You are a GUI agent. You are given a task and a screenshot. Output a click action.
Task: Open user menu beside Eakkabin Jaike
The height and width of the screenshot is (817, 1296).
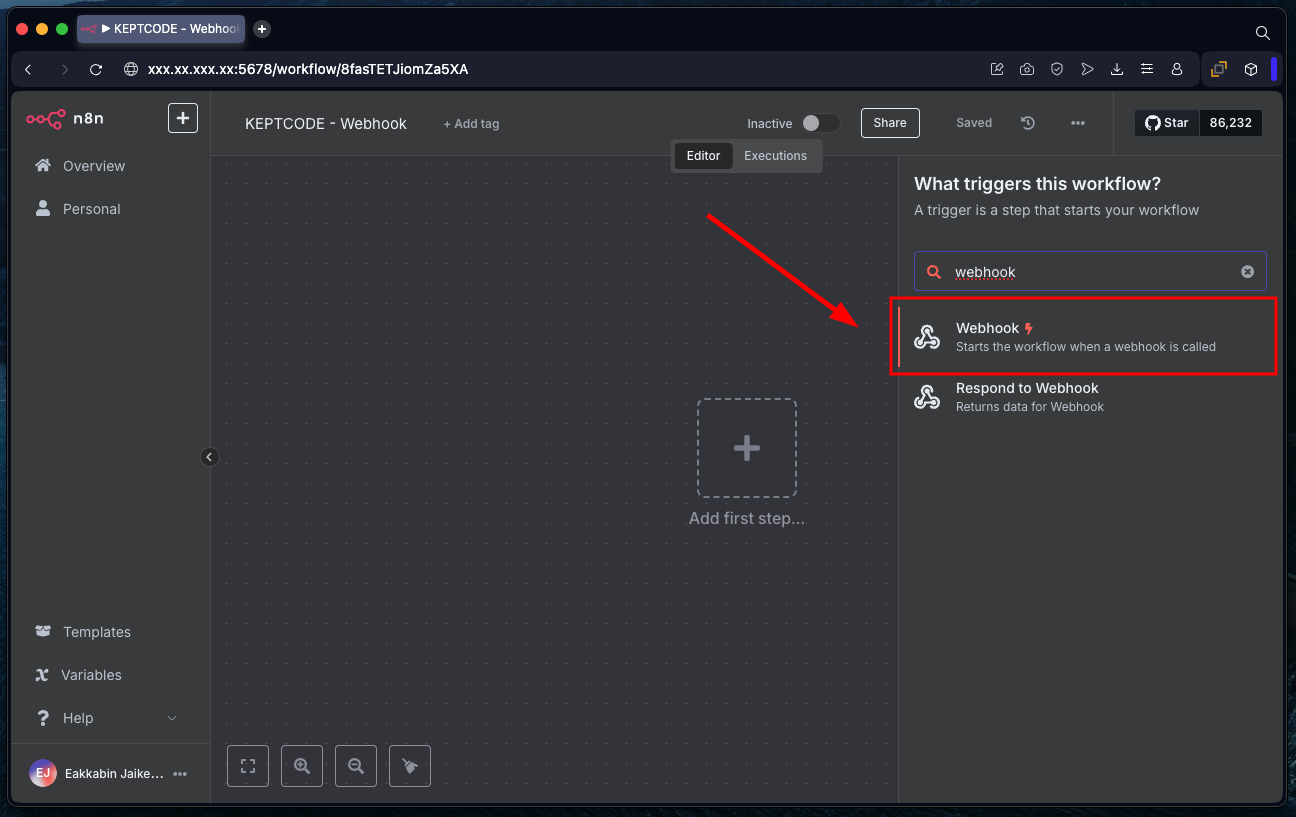(180, 774)
